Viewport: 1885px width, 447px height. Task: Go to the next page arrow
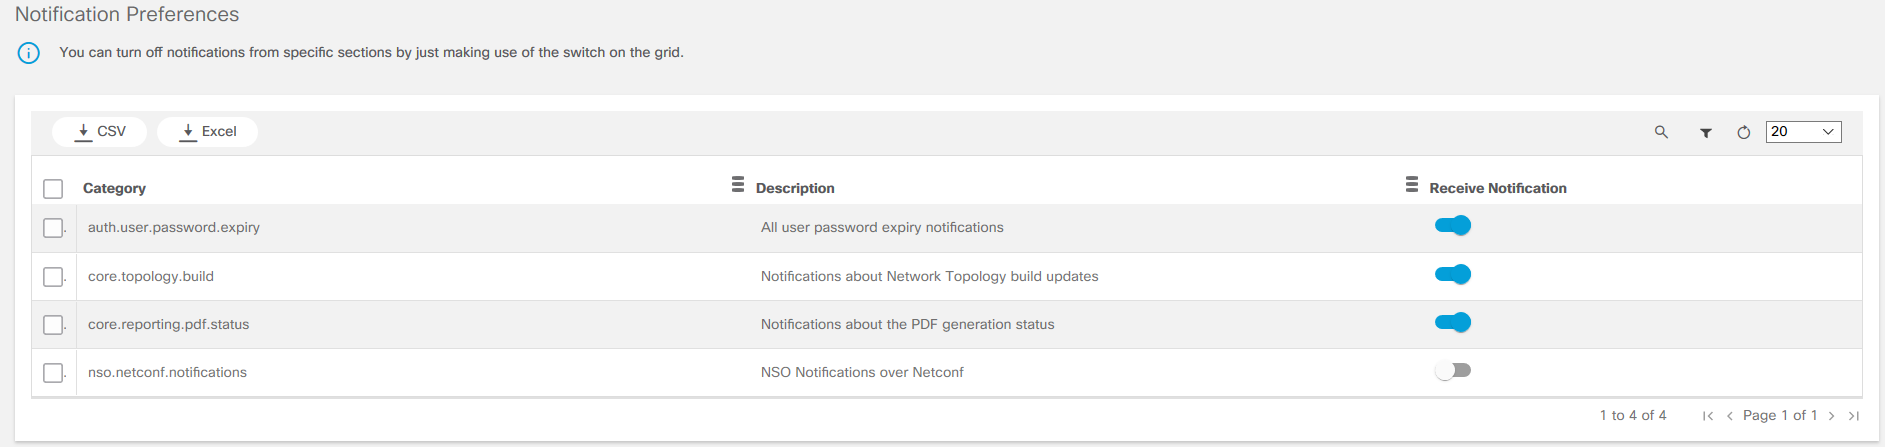pyautogui.click(x=1832, y=416)
